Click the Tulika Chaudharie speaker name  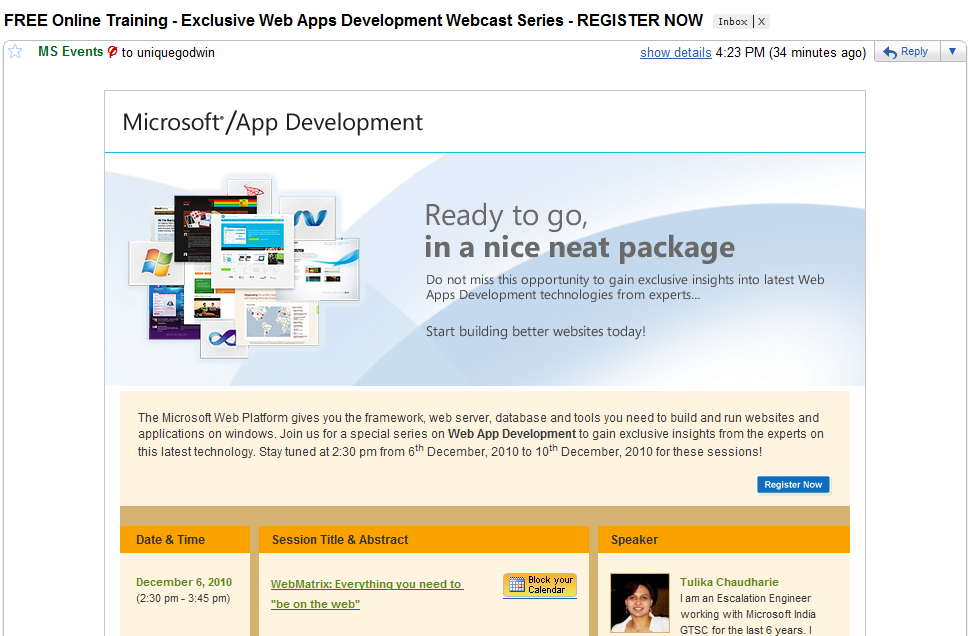729,582
